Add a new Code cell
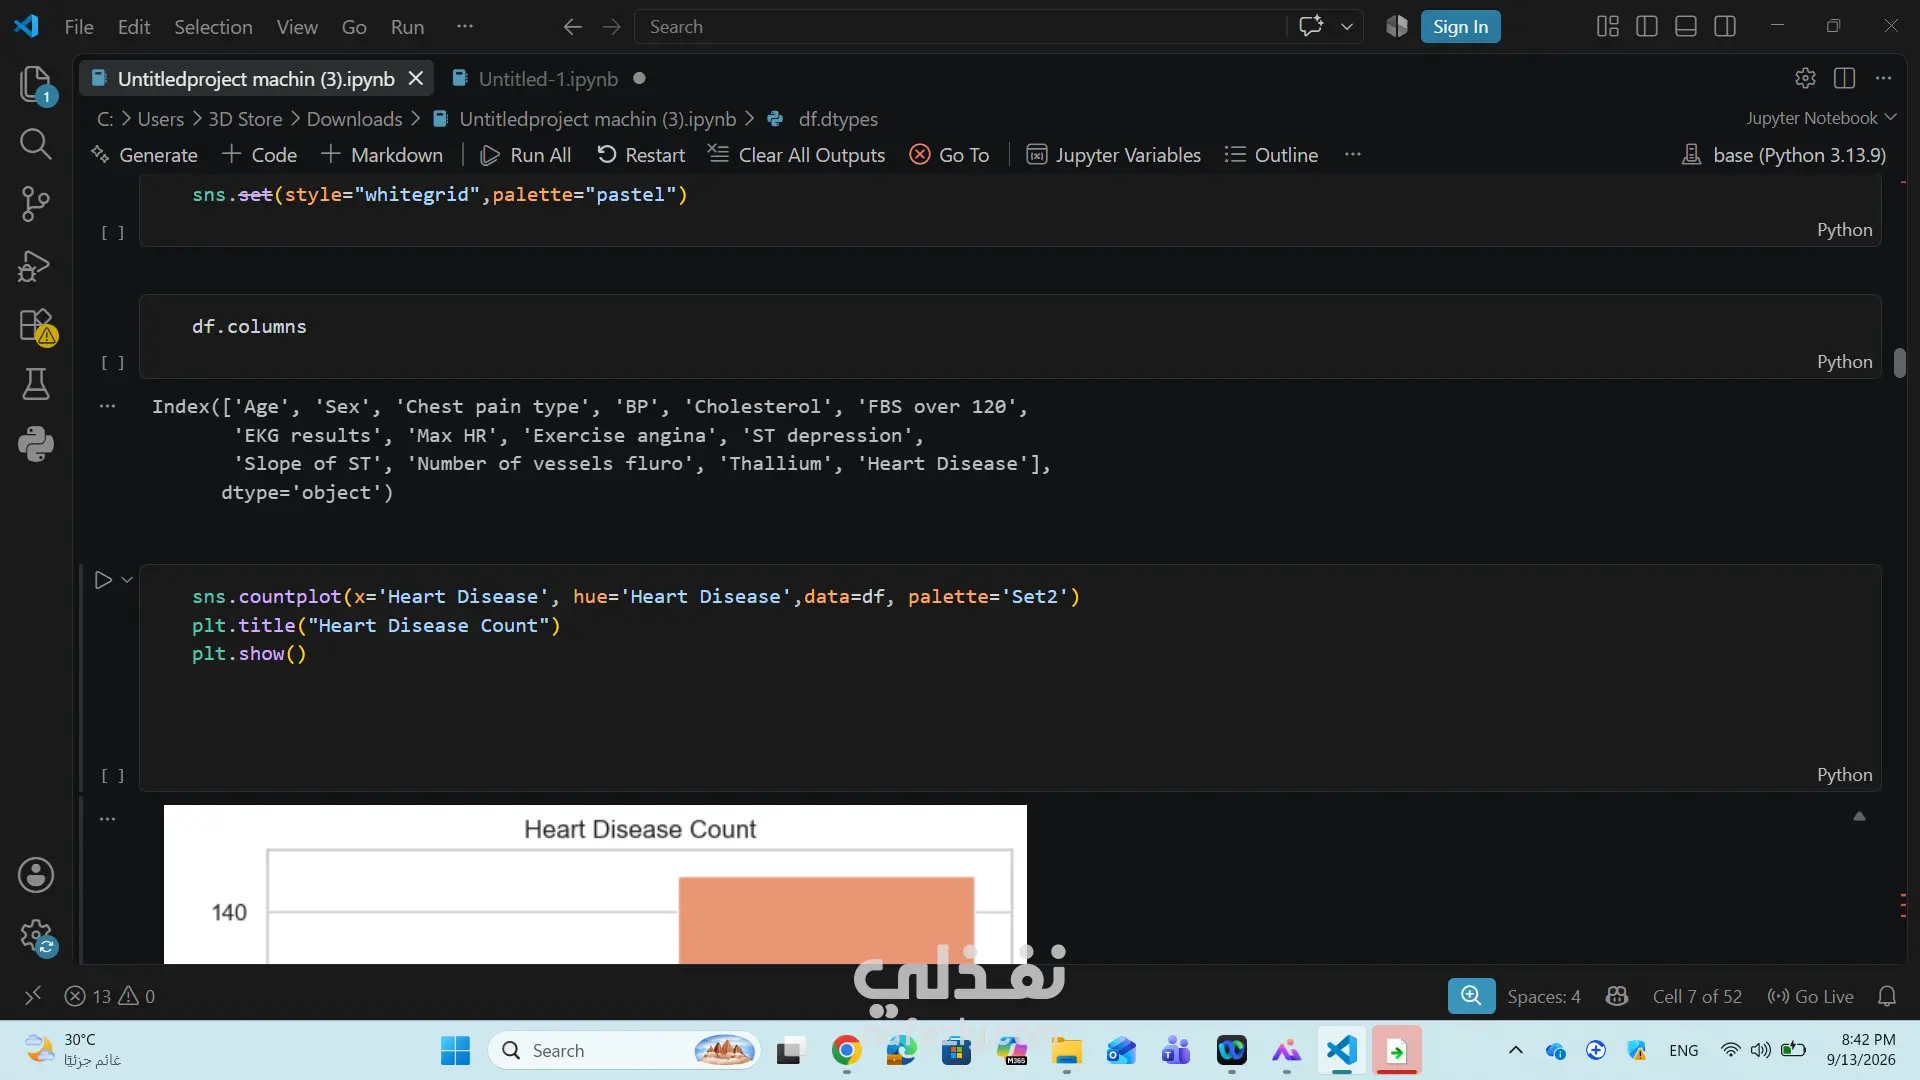Image resolution: width=1920 pixels, height=1080 pixels. pos(260,155)
